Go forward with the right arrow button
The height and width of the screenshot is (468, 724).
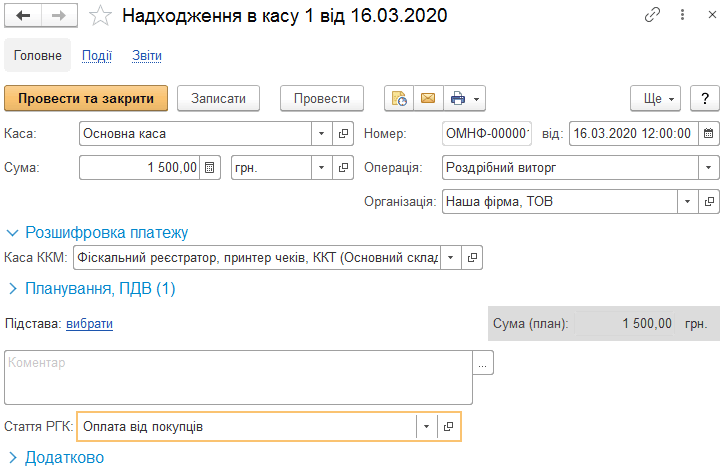click(x=59, y=16)
